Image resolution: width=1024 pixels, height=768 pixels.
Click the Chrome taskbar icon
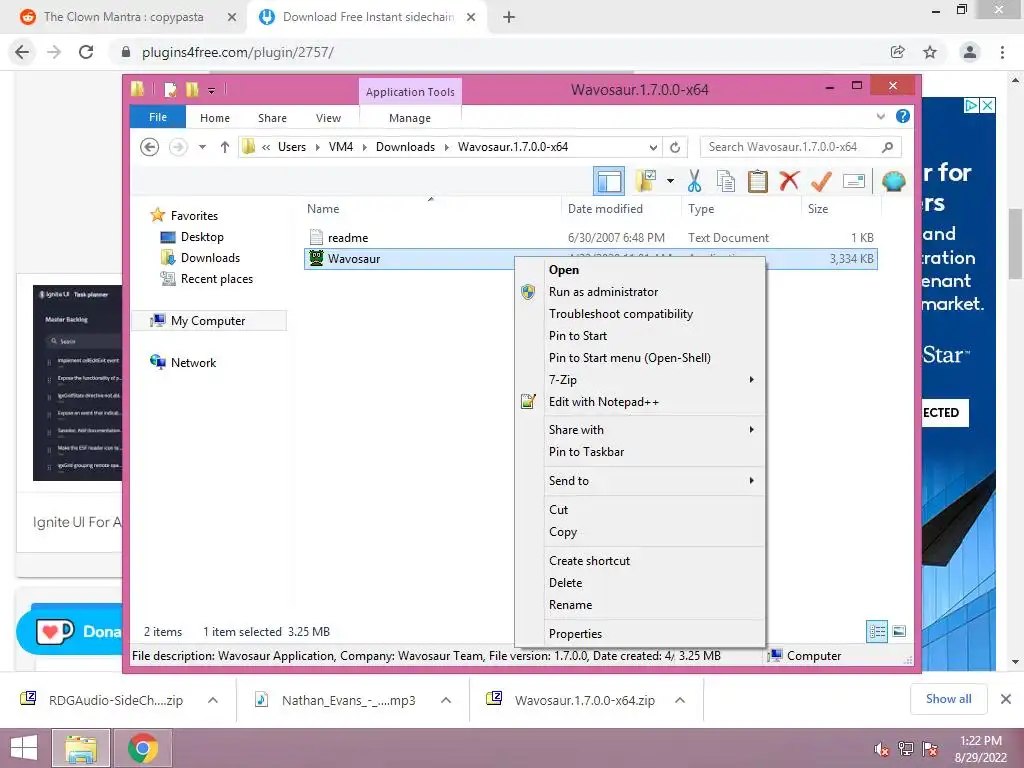coord(142,748)
